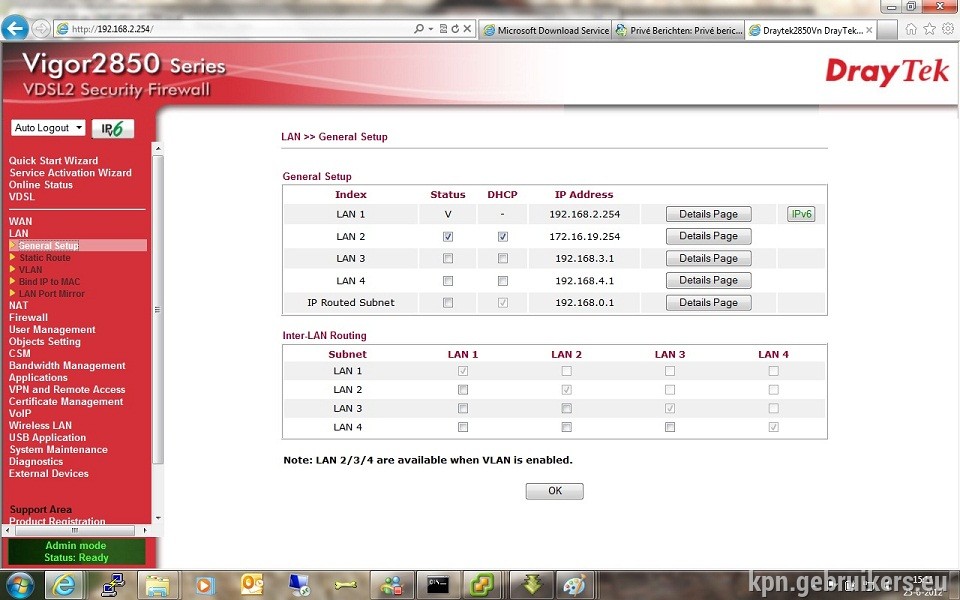Click the green IPv6 button for LAN 1
Screen dimensions: 960x600
801,214
